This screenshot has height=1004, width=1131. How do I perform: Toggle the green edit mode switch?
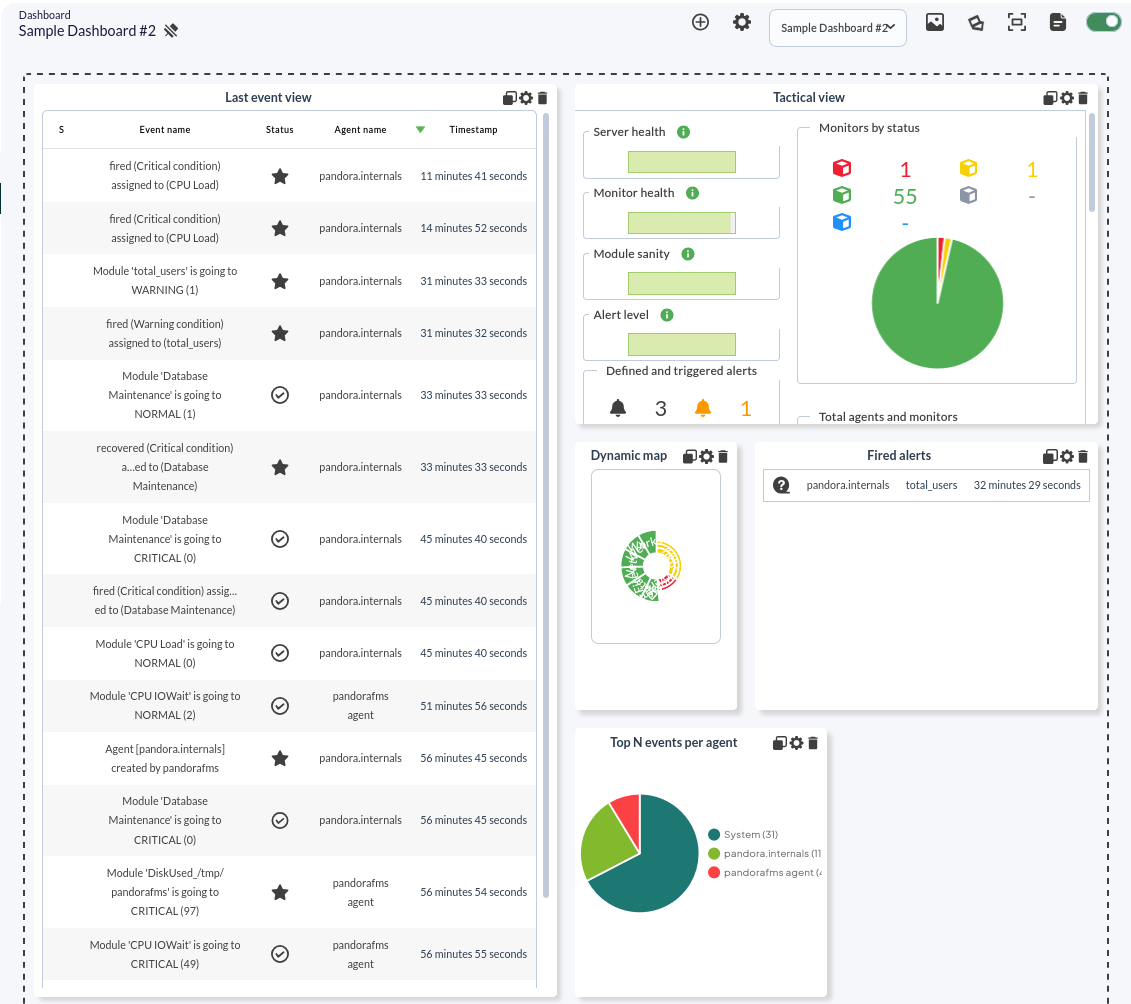[1103, 22]
